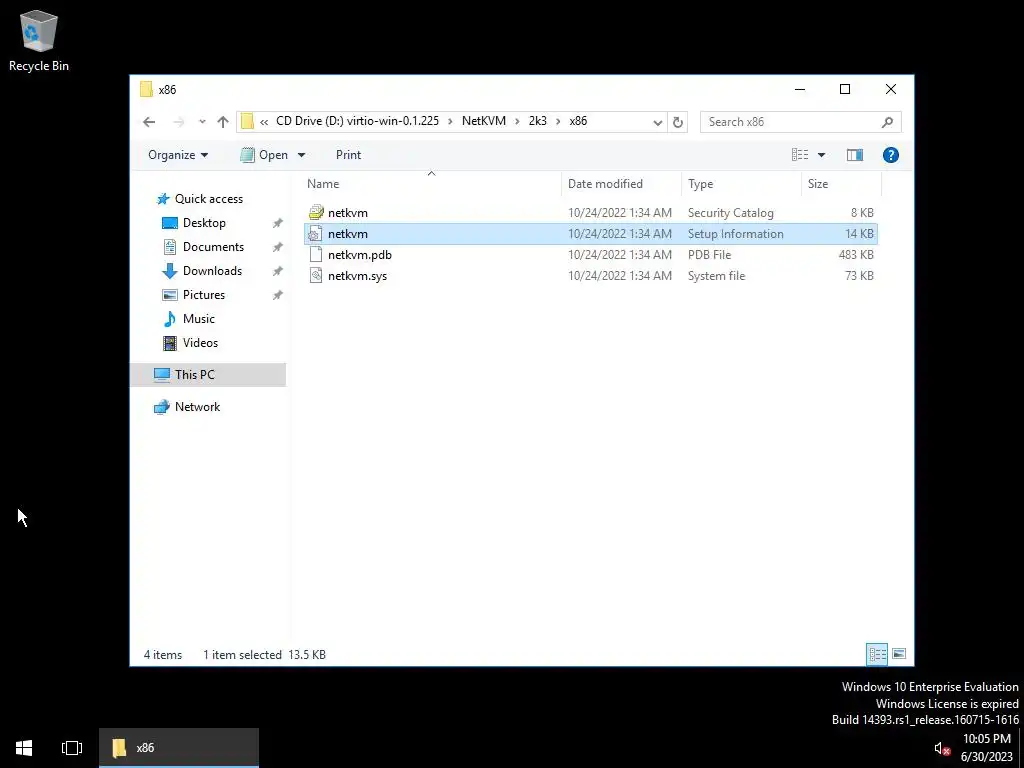The width and height of the screenshot is (1024, 768).
Task: Click pin icon beside Pictures
Action: [278, 295]
